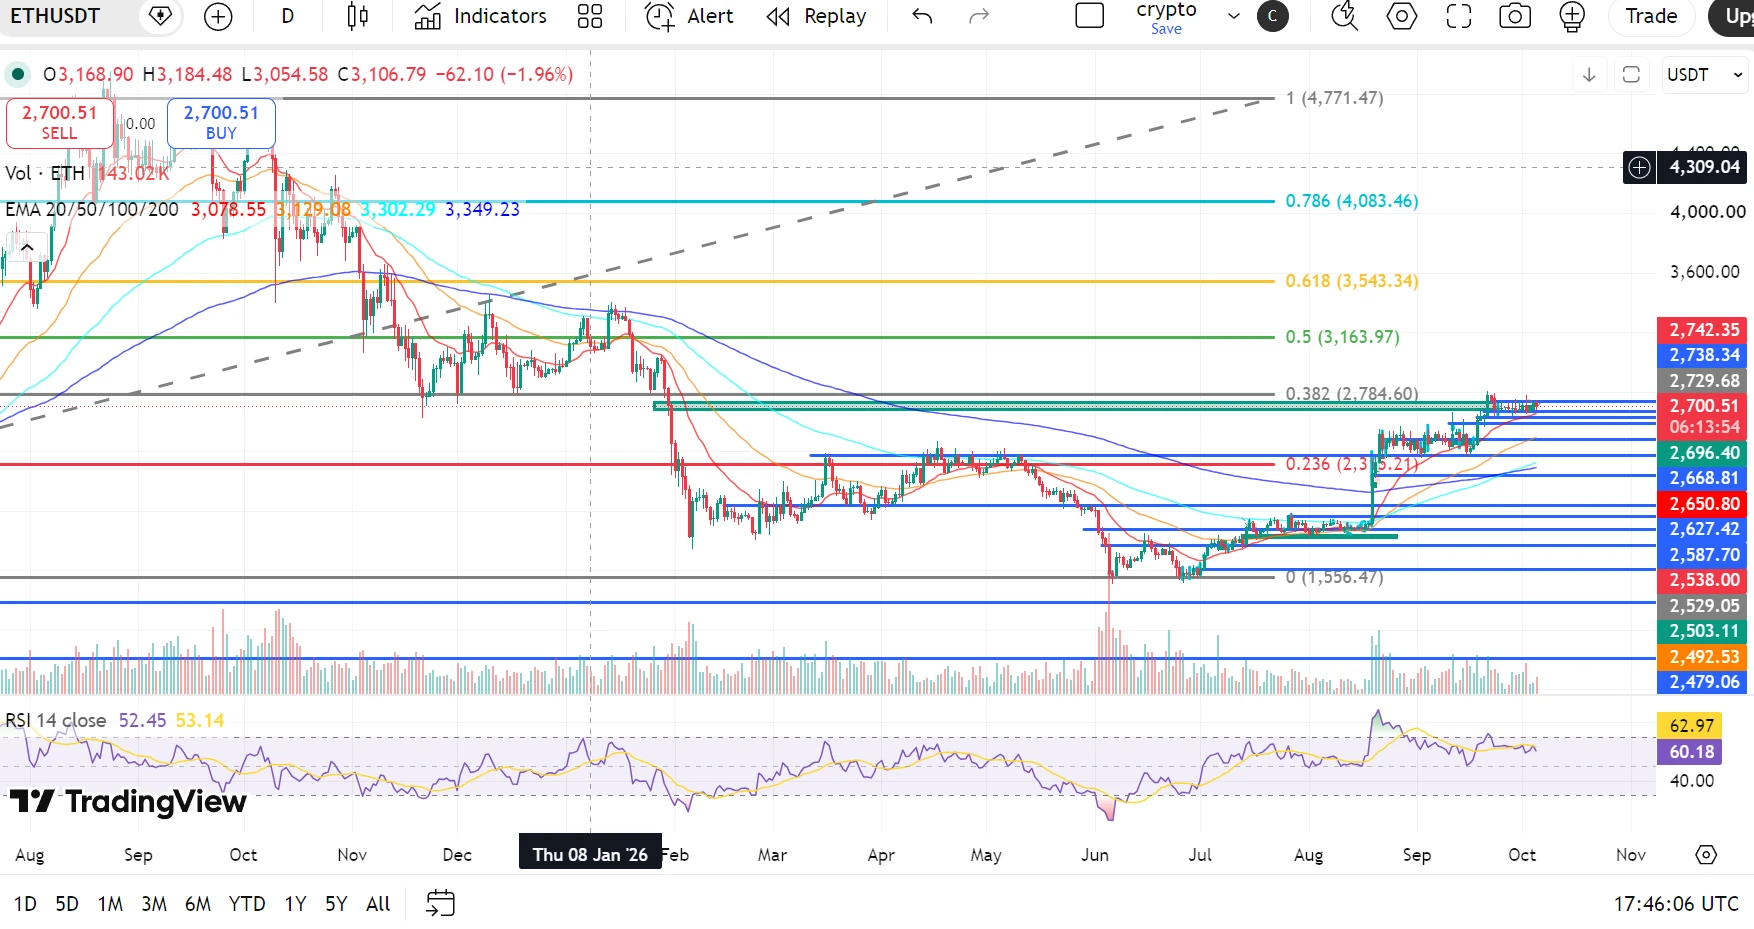Click the plus crosshair icon beside 4,309.04
Screen dimensions: 1754x929
coord(1639,167)
